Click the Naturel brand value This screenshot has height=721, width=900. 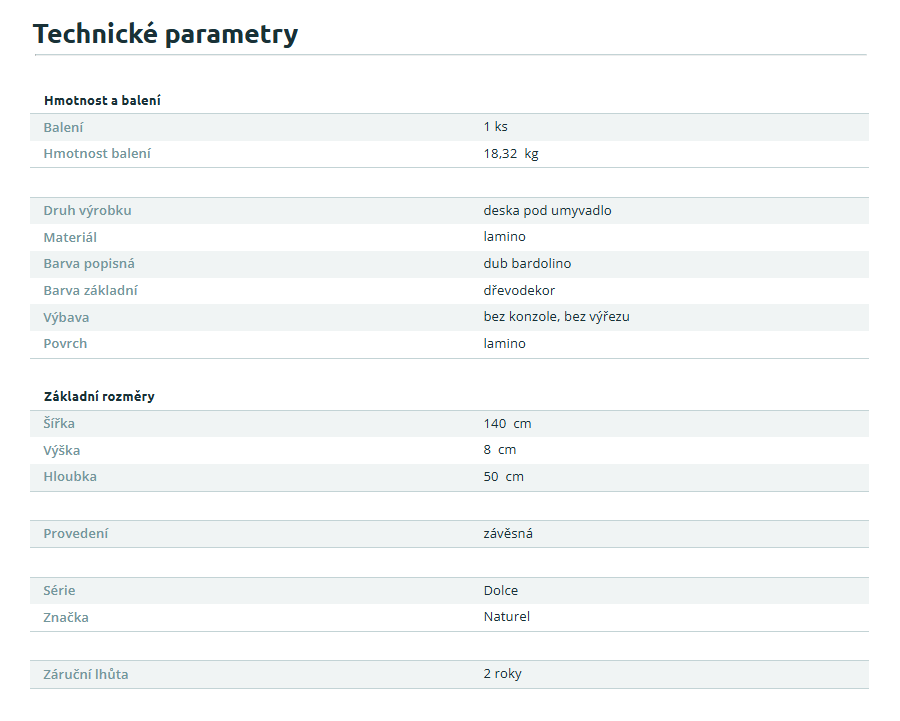tap(506, 617)
